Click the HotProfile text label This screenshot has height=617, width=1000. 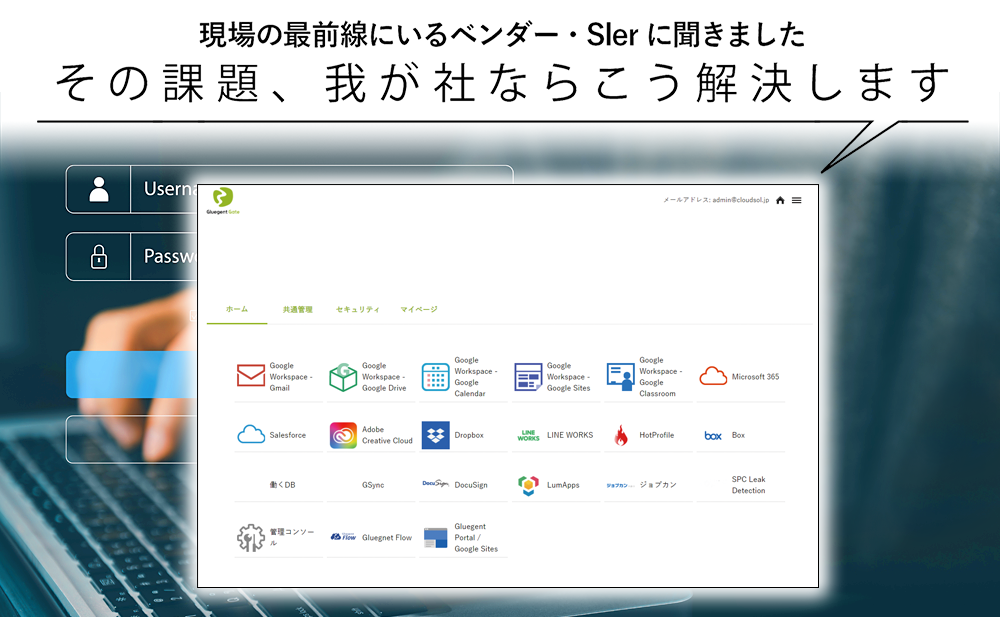tap(656, 435)
